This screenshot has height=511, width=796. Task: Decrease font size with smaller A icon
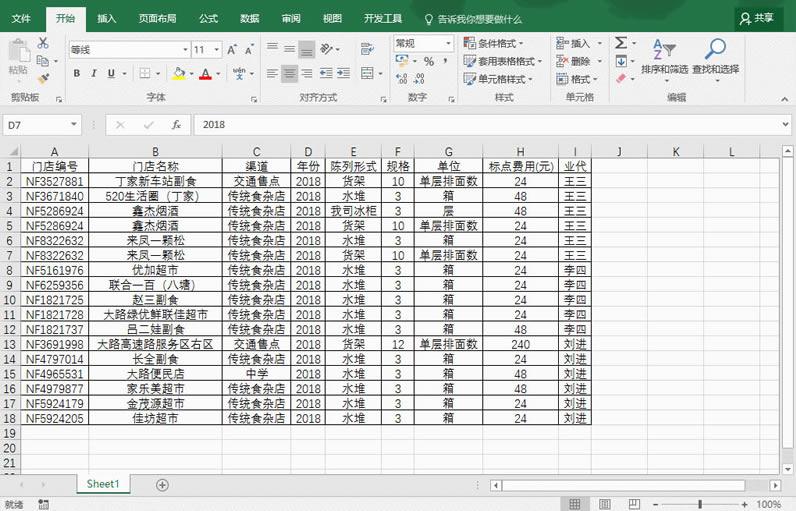[249, 50]
